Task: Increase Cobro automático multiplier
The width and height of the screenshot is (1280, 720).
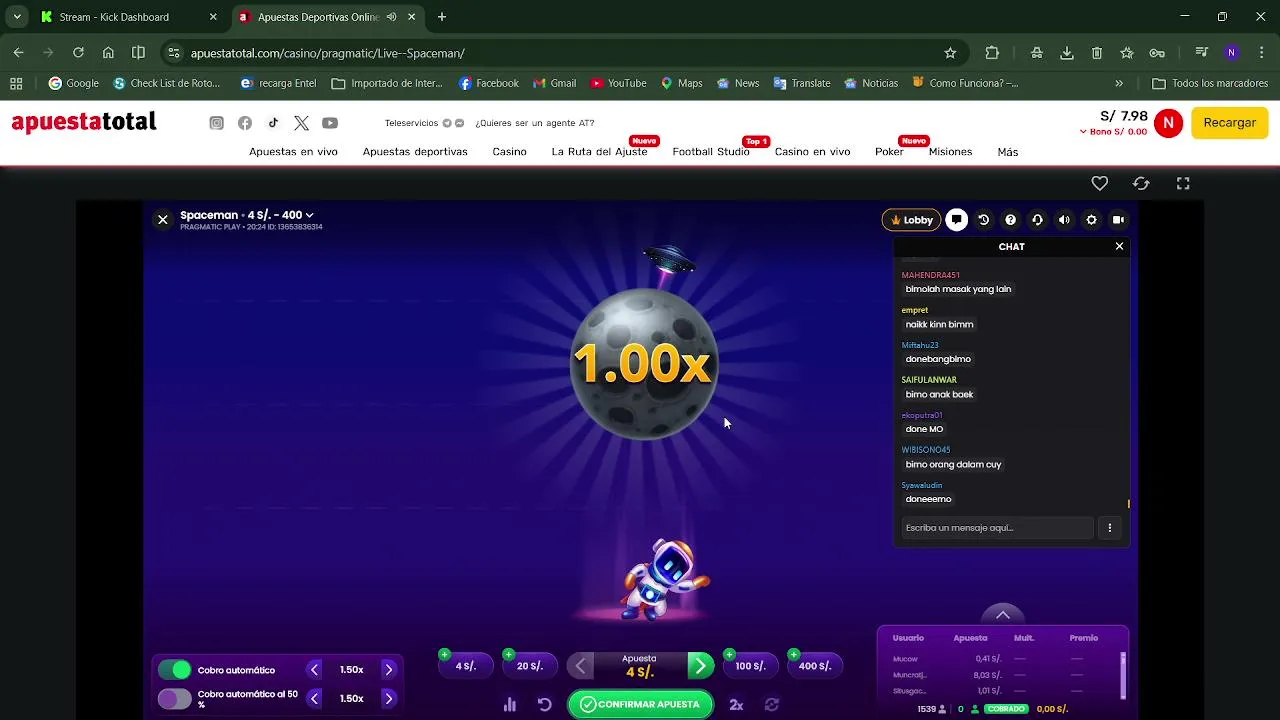Action: (x=388, y=670)
